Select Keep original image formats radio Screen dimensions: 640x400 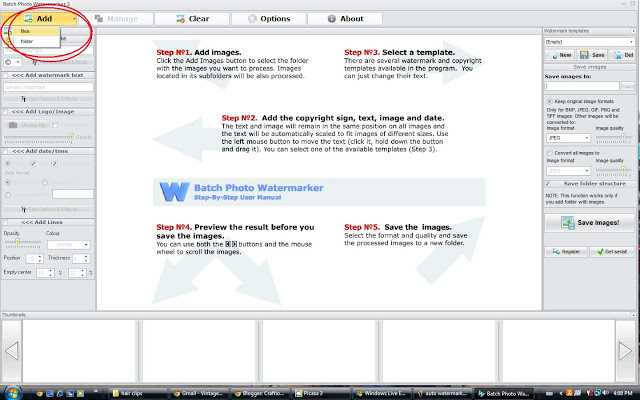tap(549, 101)
